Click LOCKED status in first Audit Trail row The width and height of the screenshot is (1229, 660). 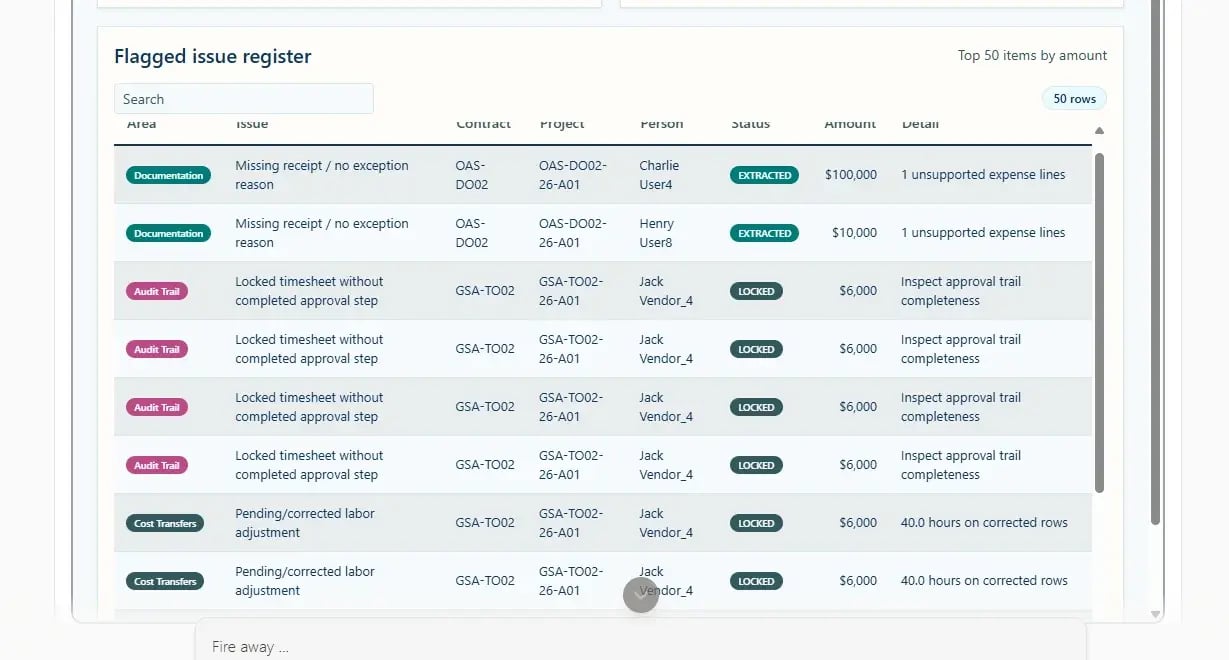pos(756,291)
